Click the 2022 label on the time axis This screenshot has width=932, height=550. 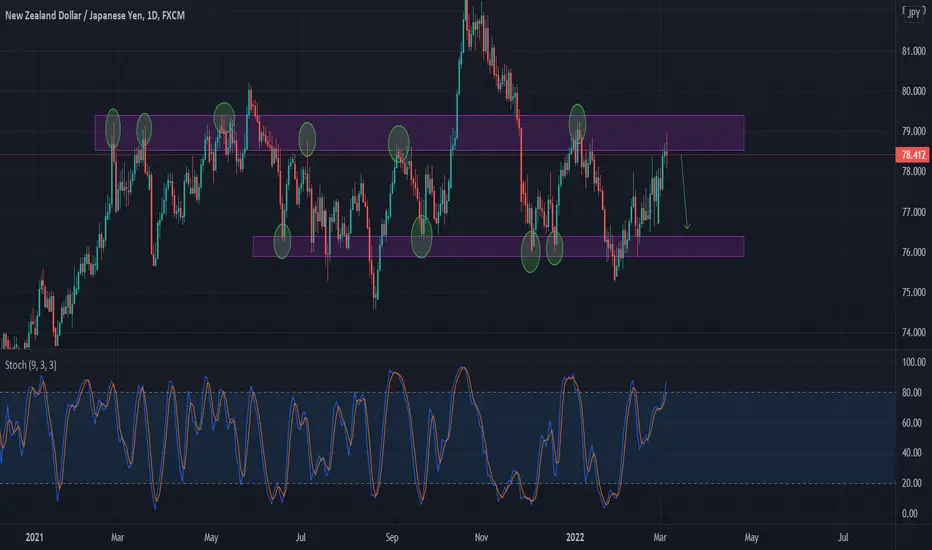click(x=575, y=538)
